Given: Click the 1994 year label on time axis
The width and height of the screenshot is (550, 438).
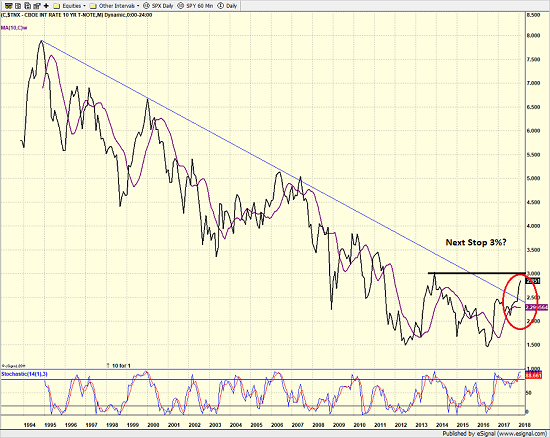Looking at the screenshot, I should coord(29,425).
